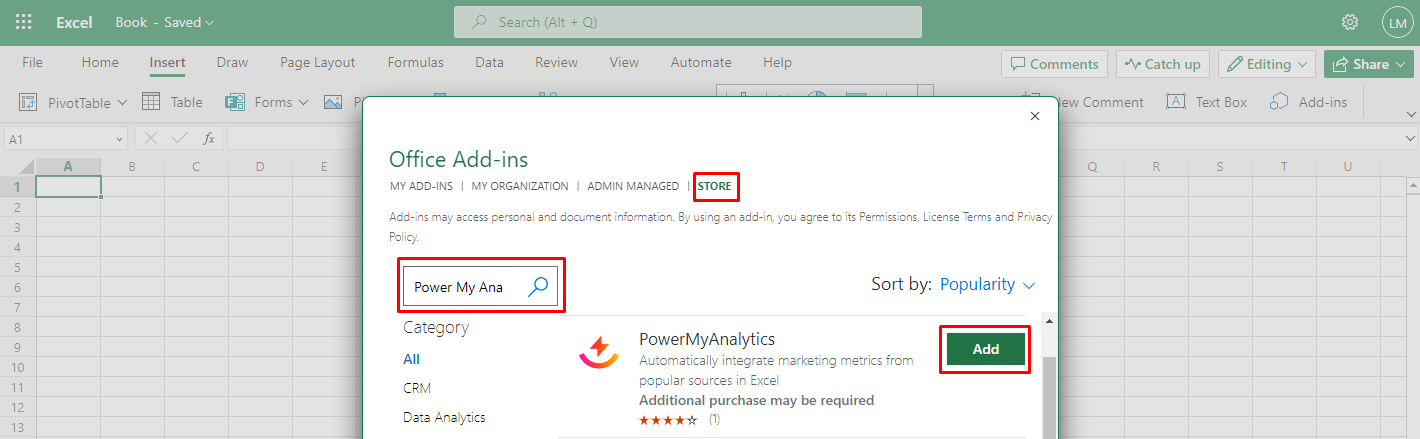Insert a Text Box
Image resolution: width=1420 pixels, height=439 pixels.
click(1207, 102)
